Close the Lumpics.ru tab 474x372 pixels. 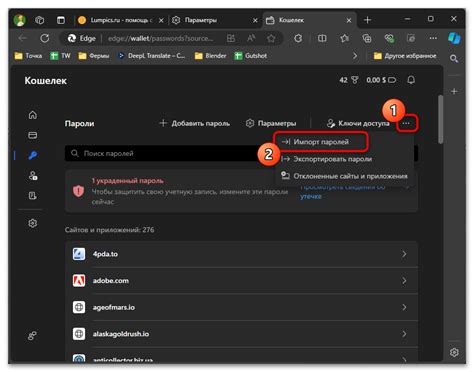[161, 20]
